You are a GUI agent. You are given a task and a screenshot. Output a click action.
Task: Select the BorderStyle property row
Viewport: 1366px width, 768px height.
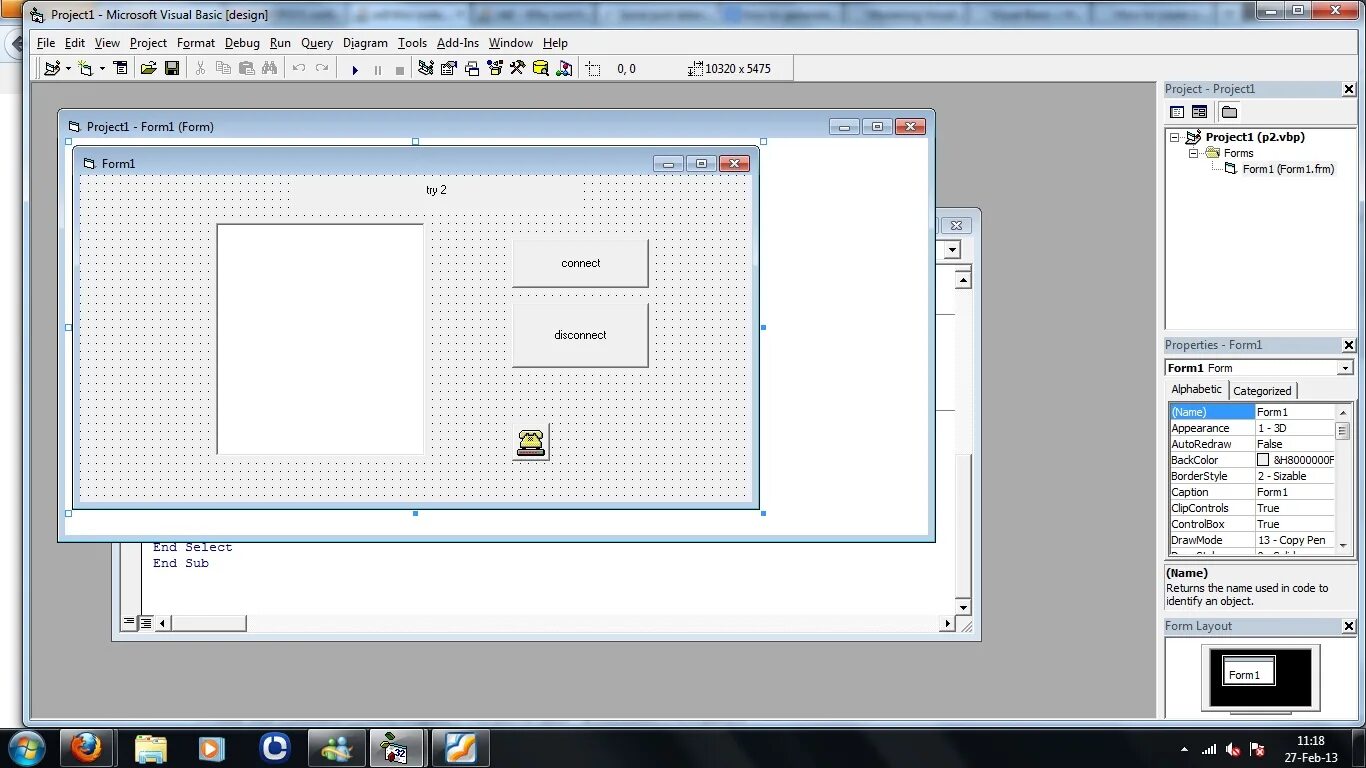1252,476
